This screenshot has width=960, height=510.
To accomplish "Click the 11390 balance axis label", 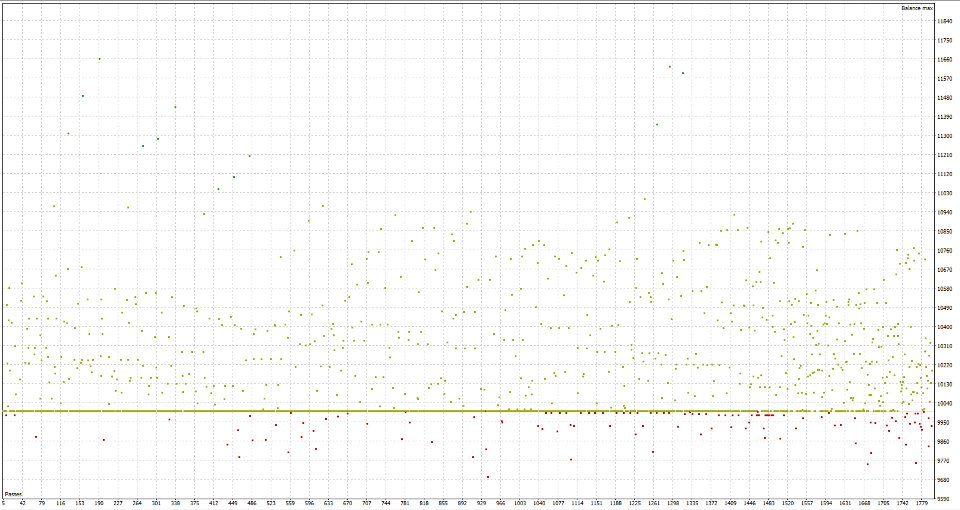I will [944, 116].
